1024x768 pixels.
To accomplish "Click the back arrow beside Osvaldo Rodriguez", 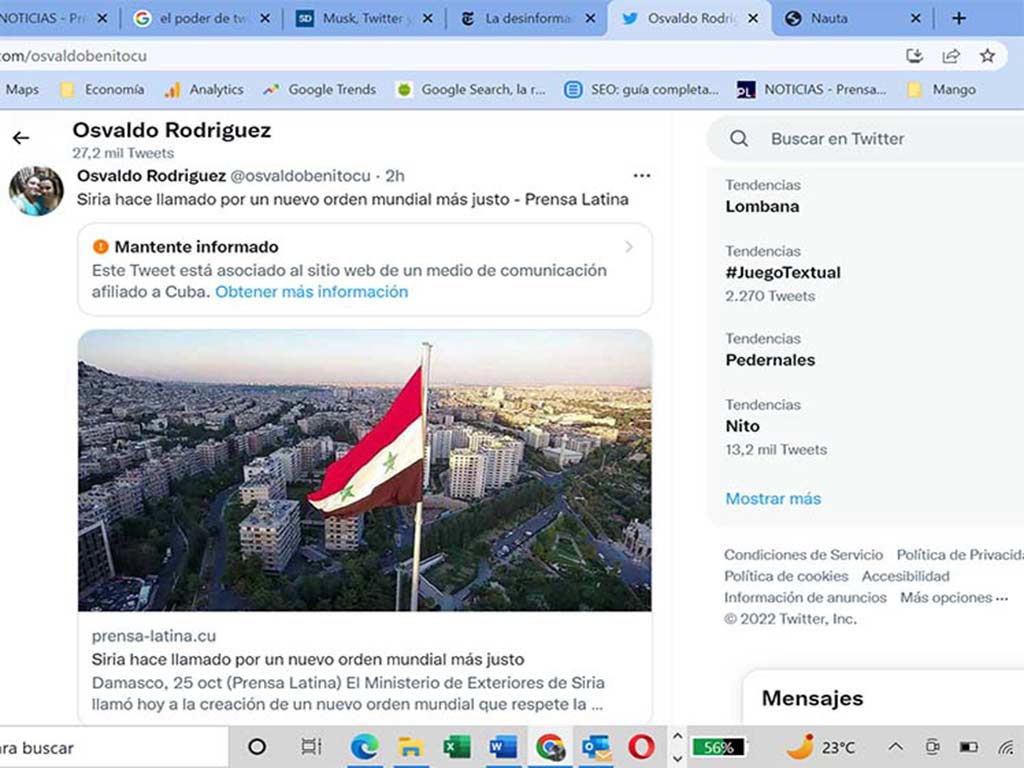I will click(x=21, y=138).
